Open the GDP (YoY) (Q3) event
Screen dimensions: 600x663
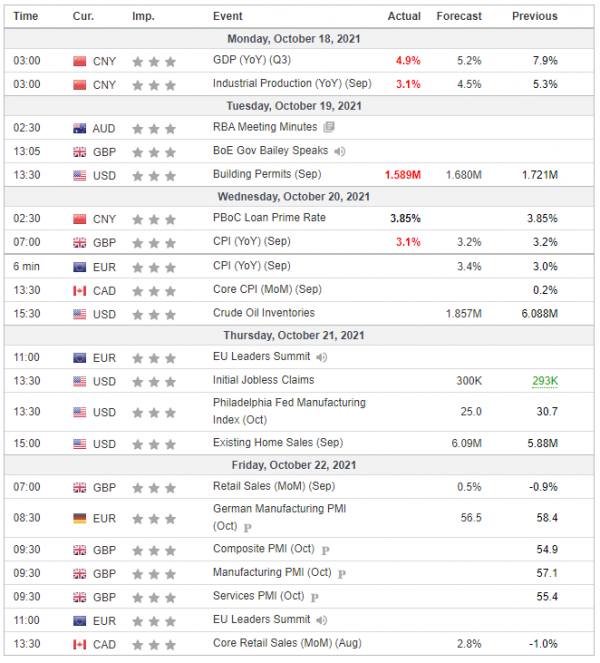tap(252, 60)
